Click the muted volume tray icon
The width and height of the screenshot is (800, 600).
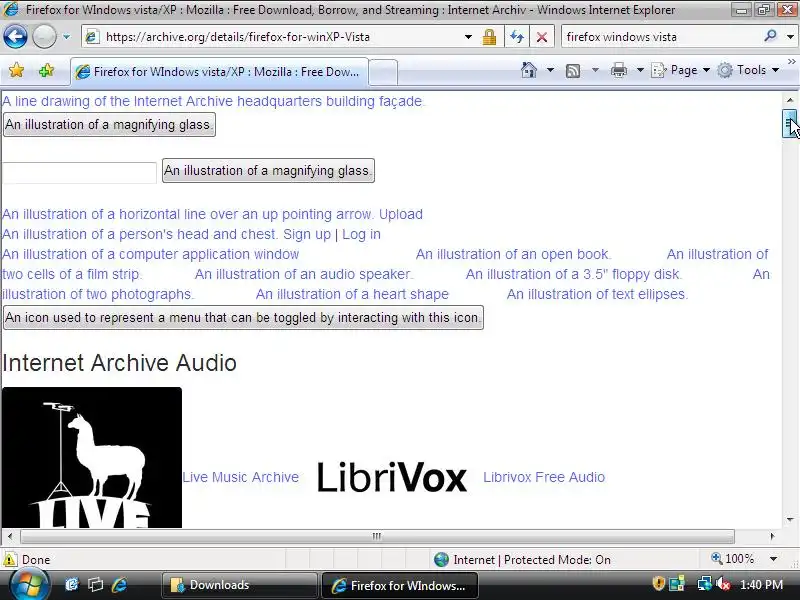tap(723, 584)
